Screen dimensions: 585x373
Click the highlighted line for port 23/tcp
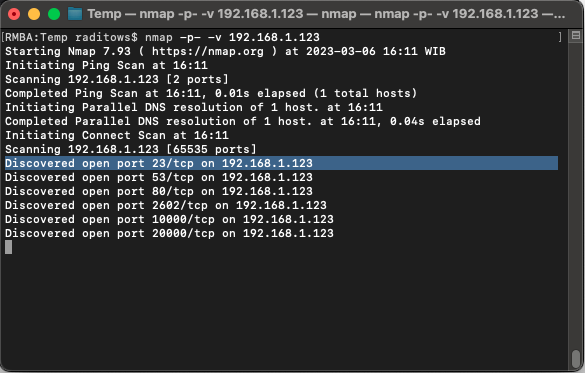coord(281,163)
